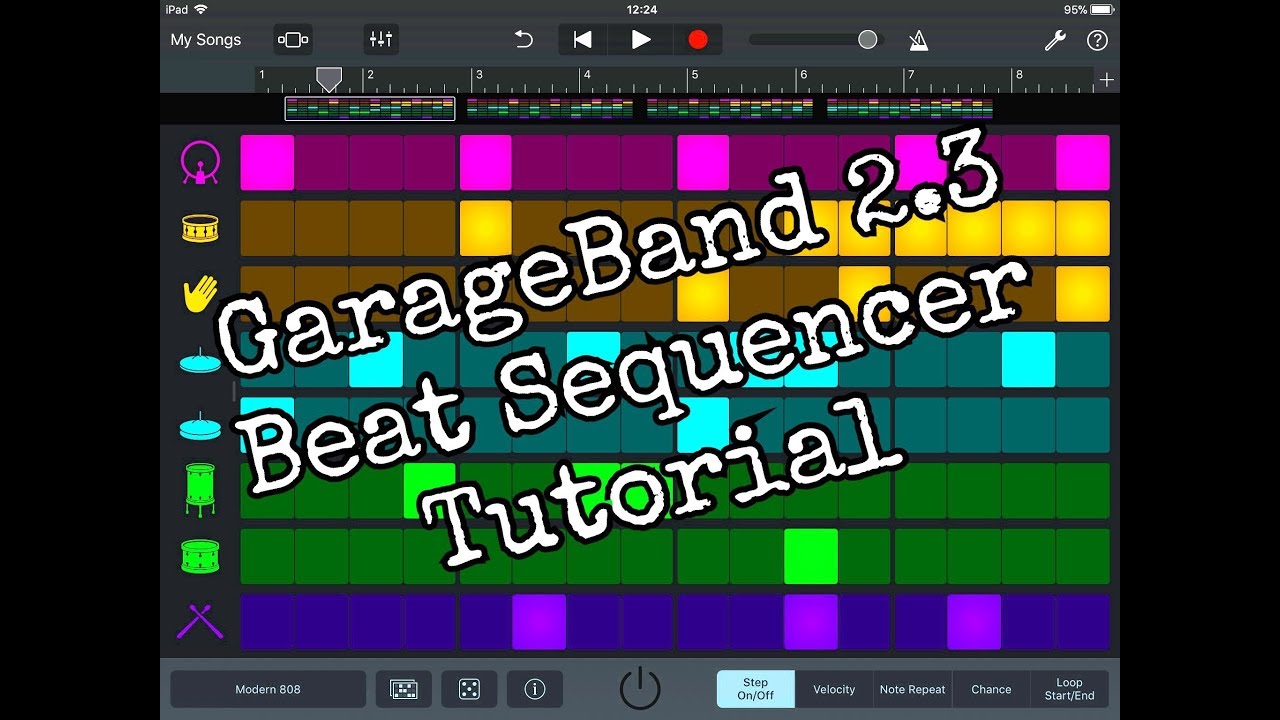Toggle last step of bottom green tom row

click(x=1083, y=556)
